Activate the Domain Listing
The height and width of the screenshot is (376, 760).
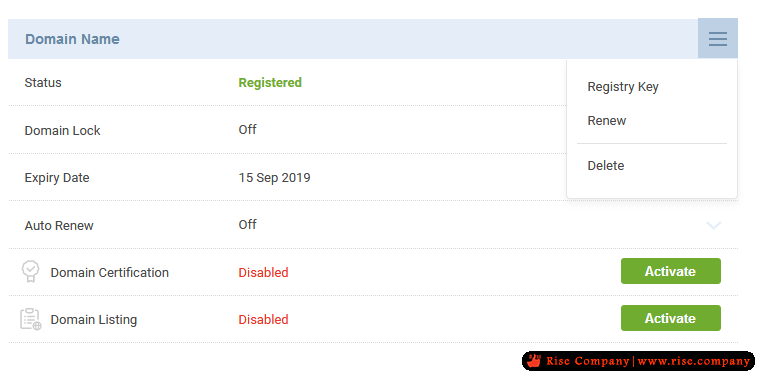670,318
